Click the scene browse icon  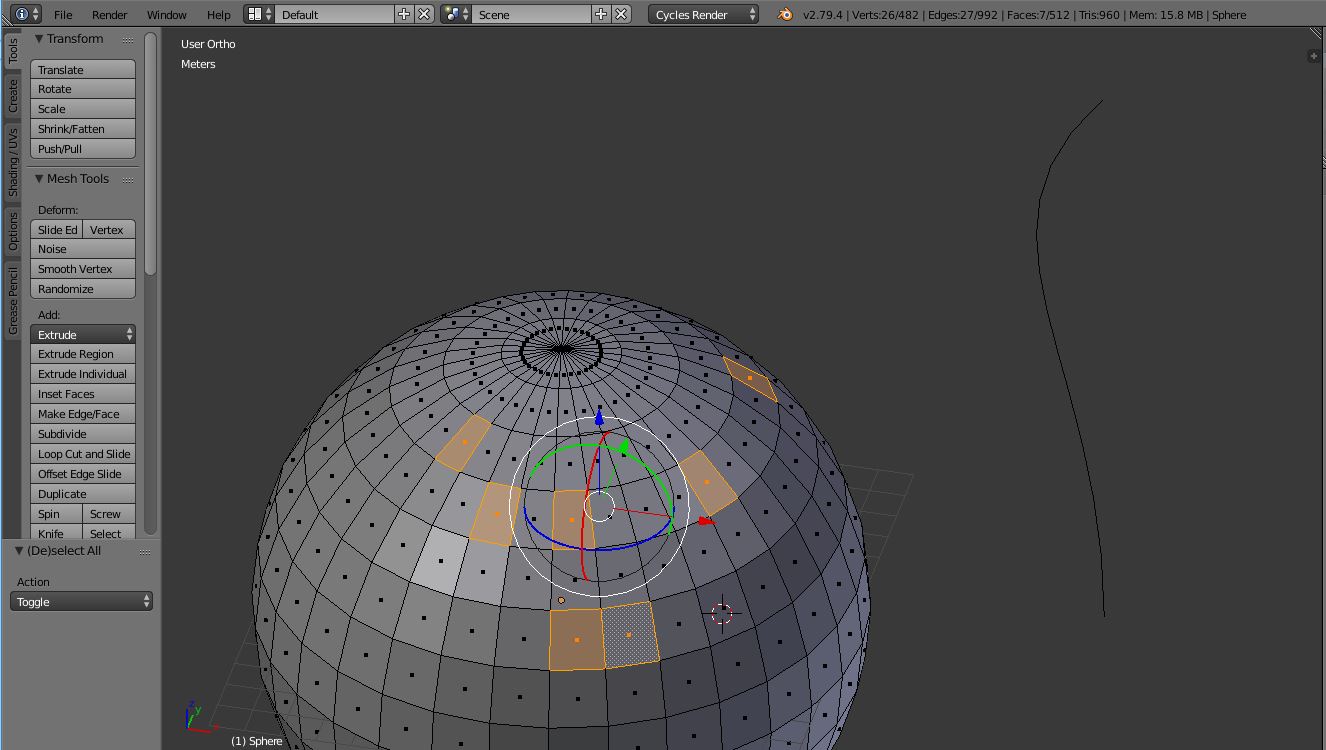click(x=456, y=14)
